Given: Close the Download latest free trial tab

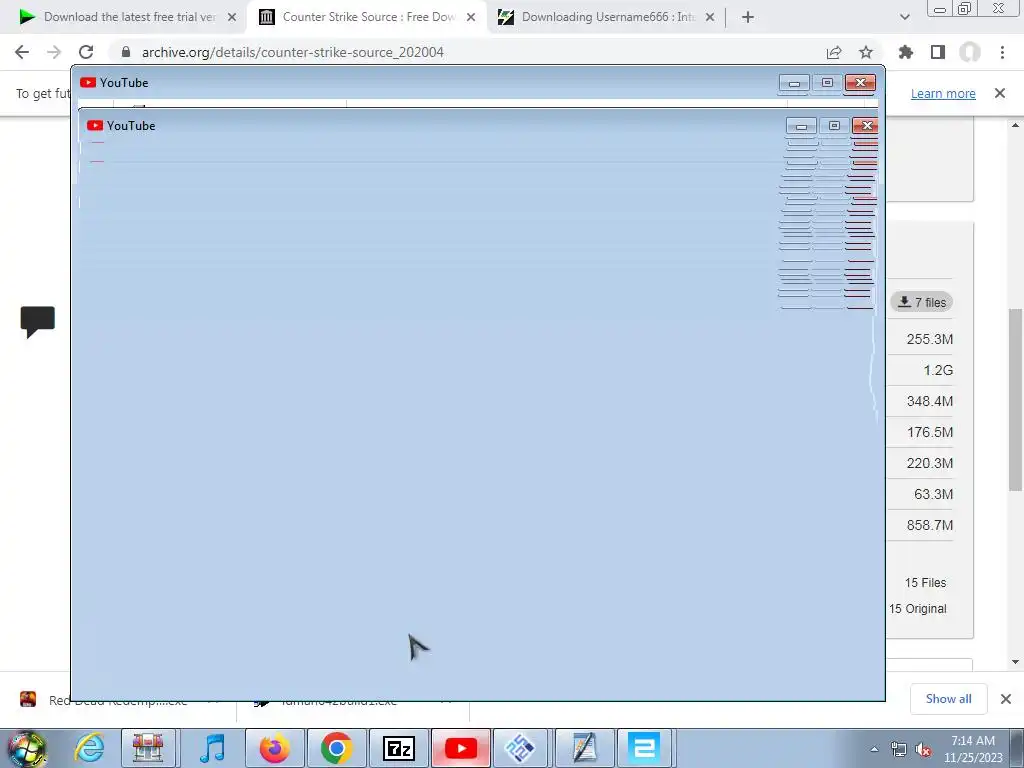Looking at the screenshot, I should pyautogui.click(x=232, y=17).
